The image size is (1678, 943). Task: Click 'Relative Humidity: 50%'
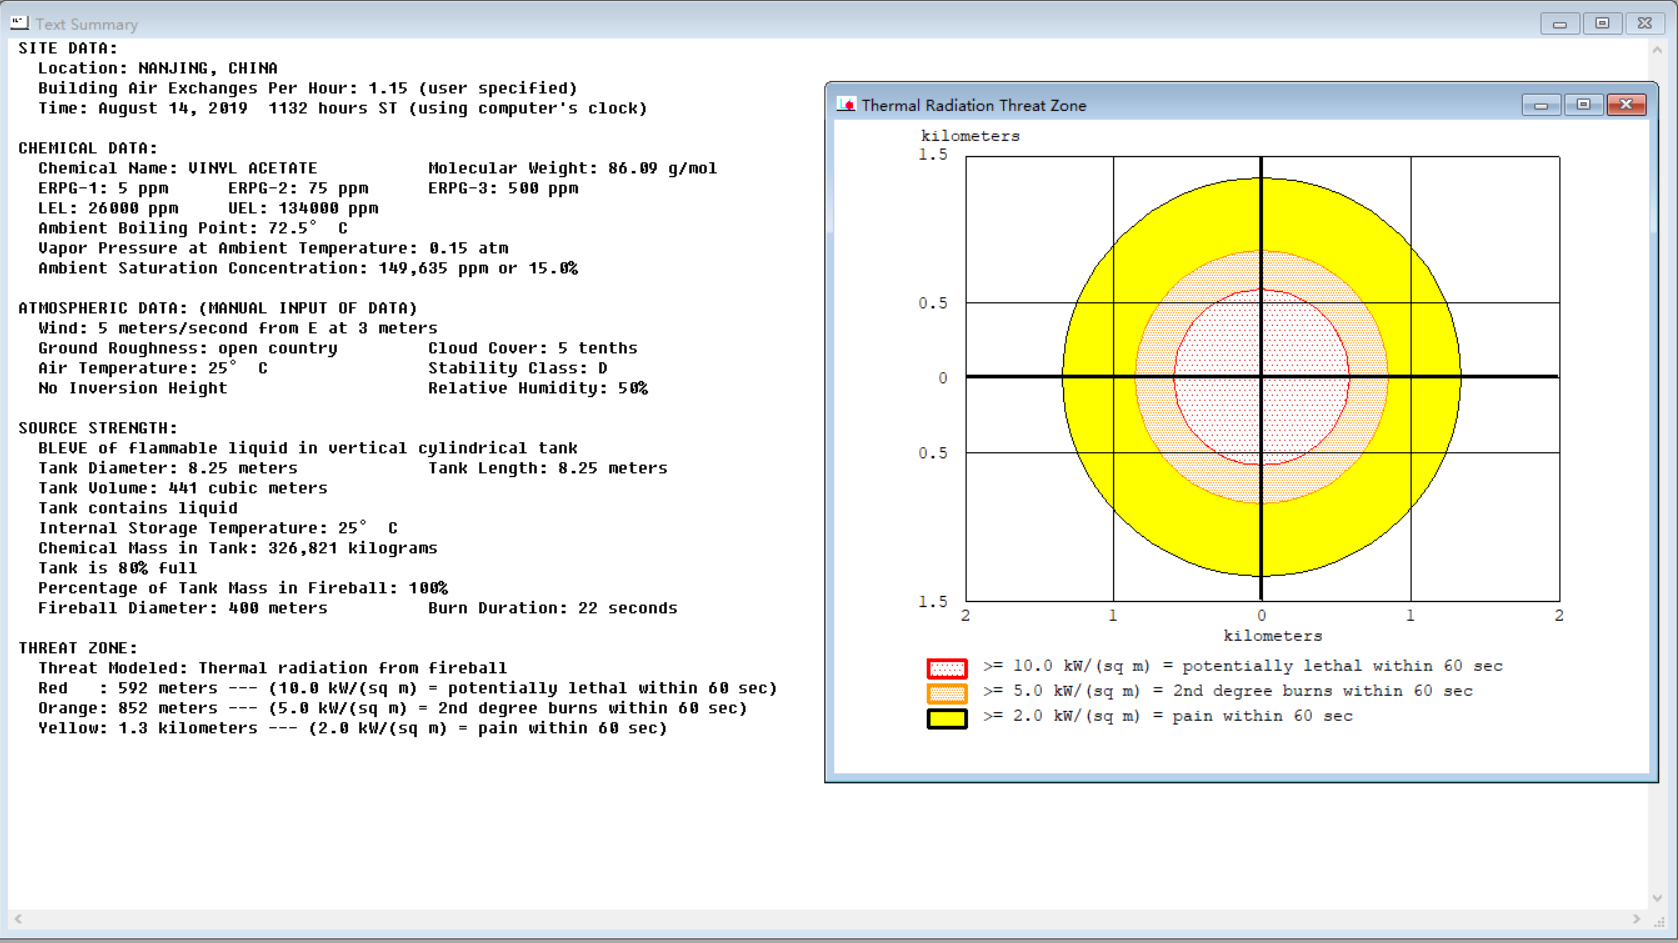538,388
